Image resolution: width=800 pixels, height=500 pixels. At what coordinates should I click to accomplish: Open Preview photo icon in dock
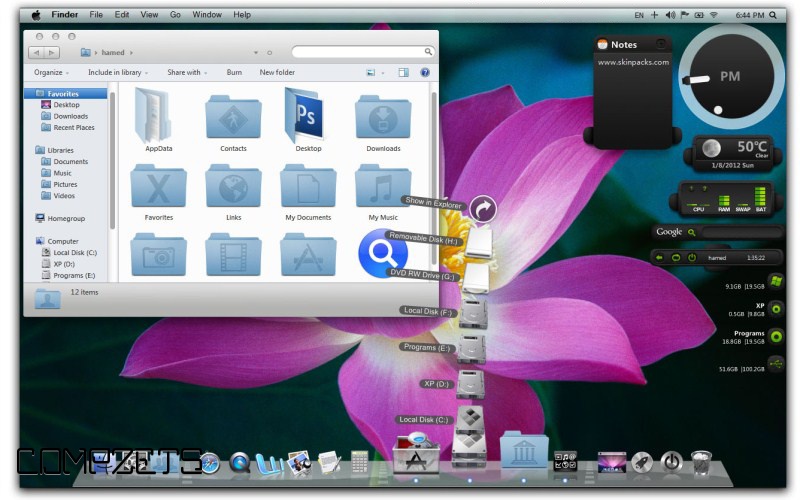299,463
